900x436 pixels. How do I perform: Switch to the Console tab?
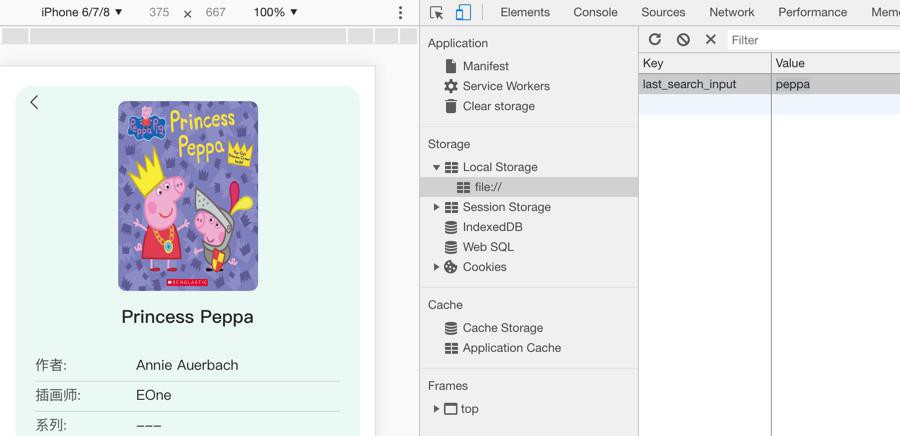click(x=595, y=12)
